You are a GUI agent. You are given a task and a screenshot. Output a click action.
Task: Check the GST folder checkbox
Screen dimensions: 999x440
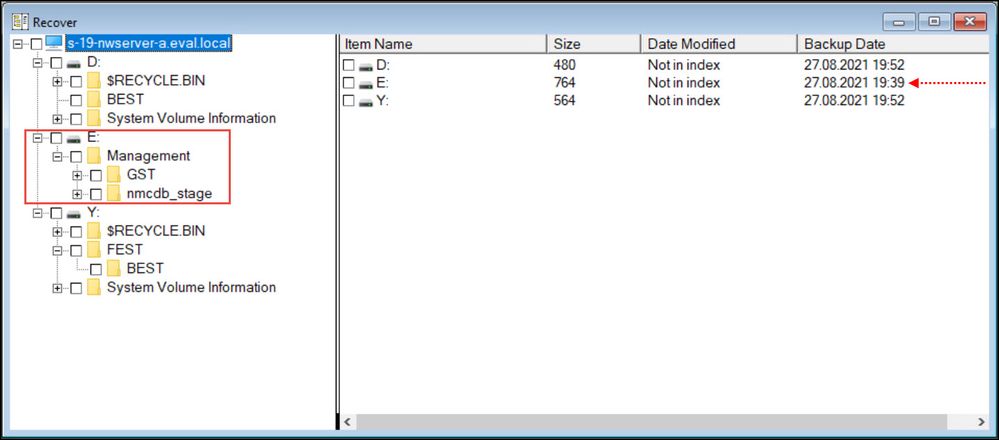click(x=96, y=175)
